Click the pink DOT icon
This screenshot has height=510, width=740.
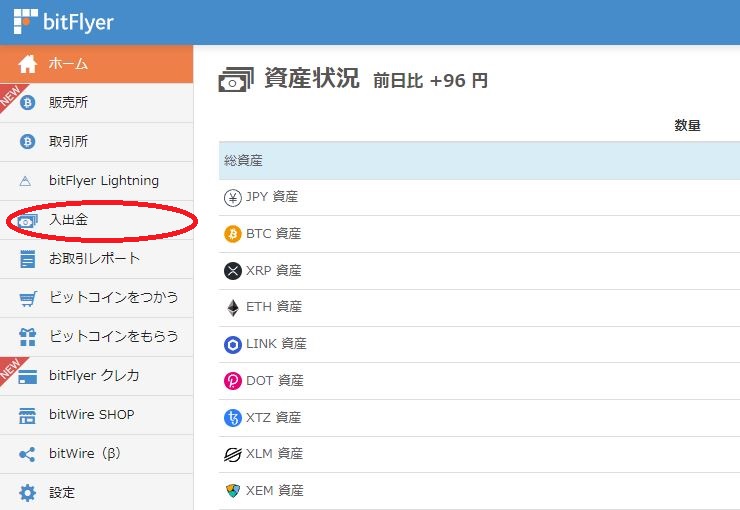(x=233, y=381)
